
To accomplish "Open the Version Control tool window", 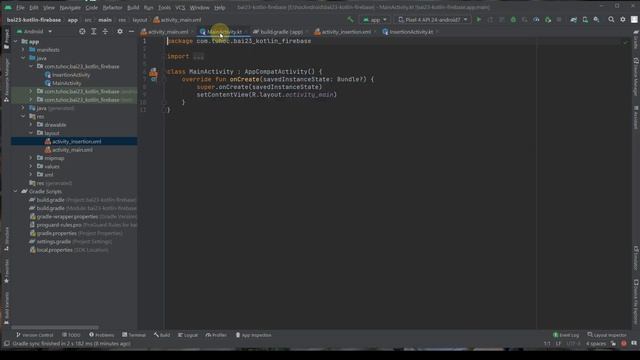I will (x=35, y=335).
